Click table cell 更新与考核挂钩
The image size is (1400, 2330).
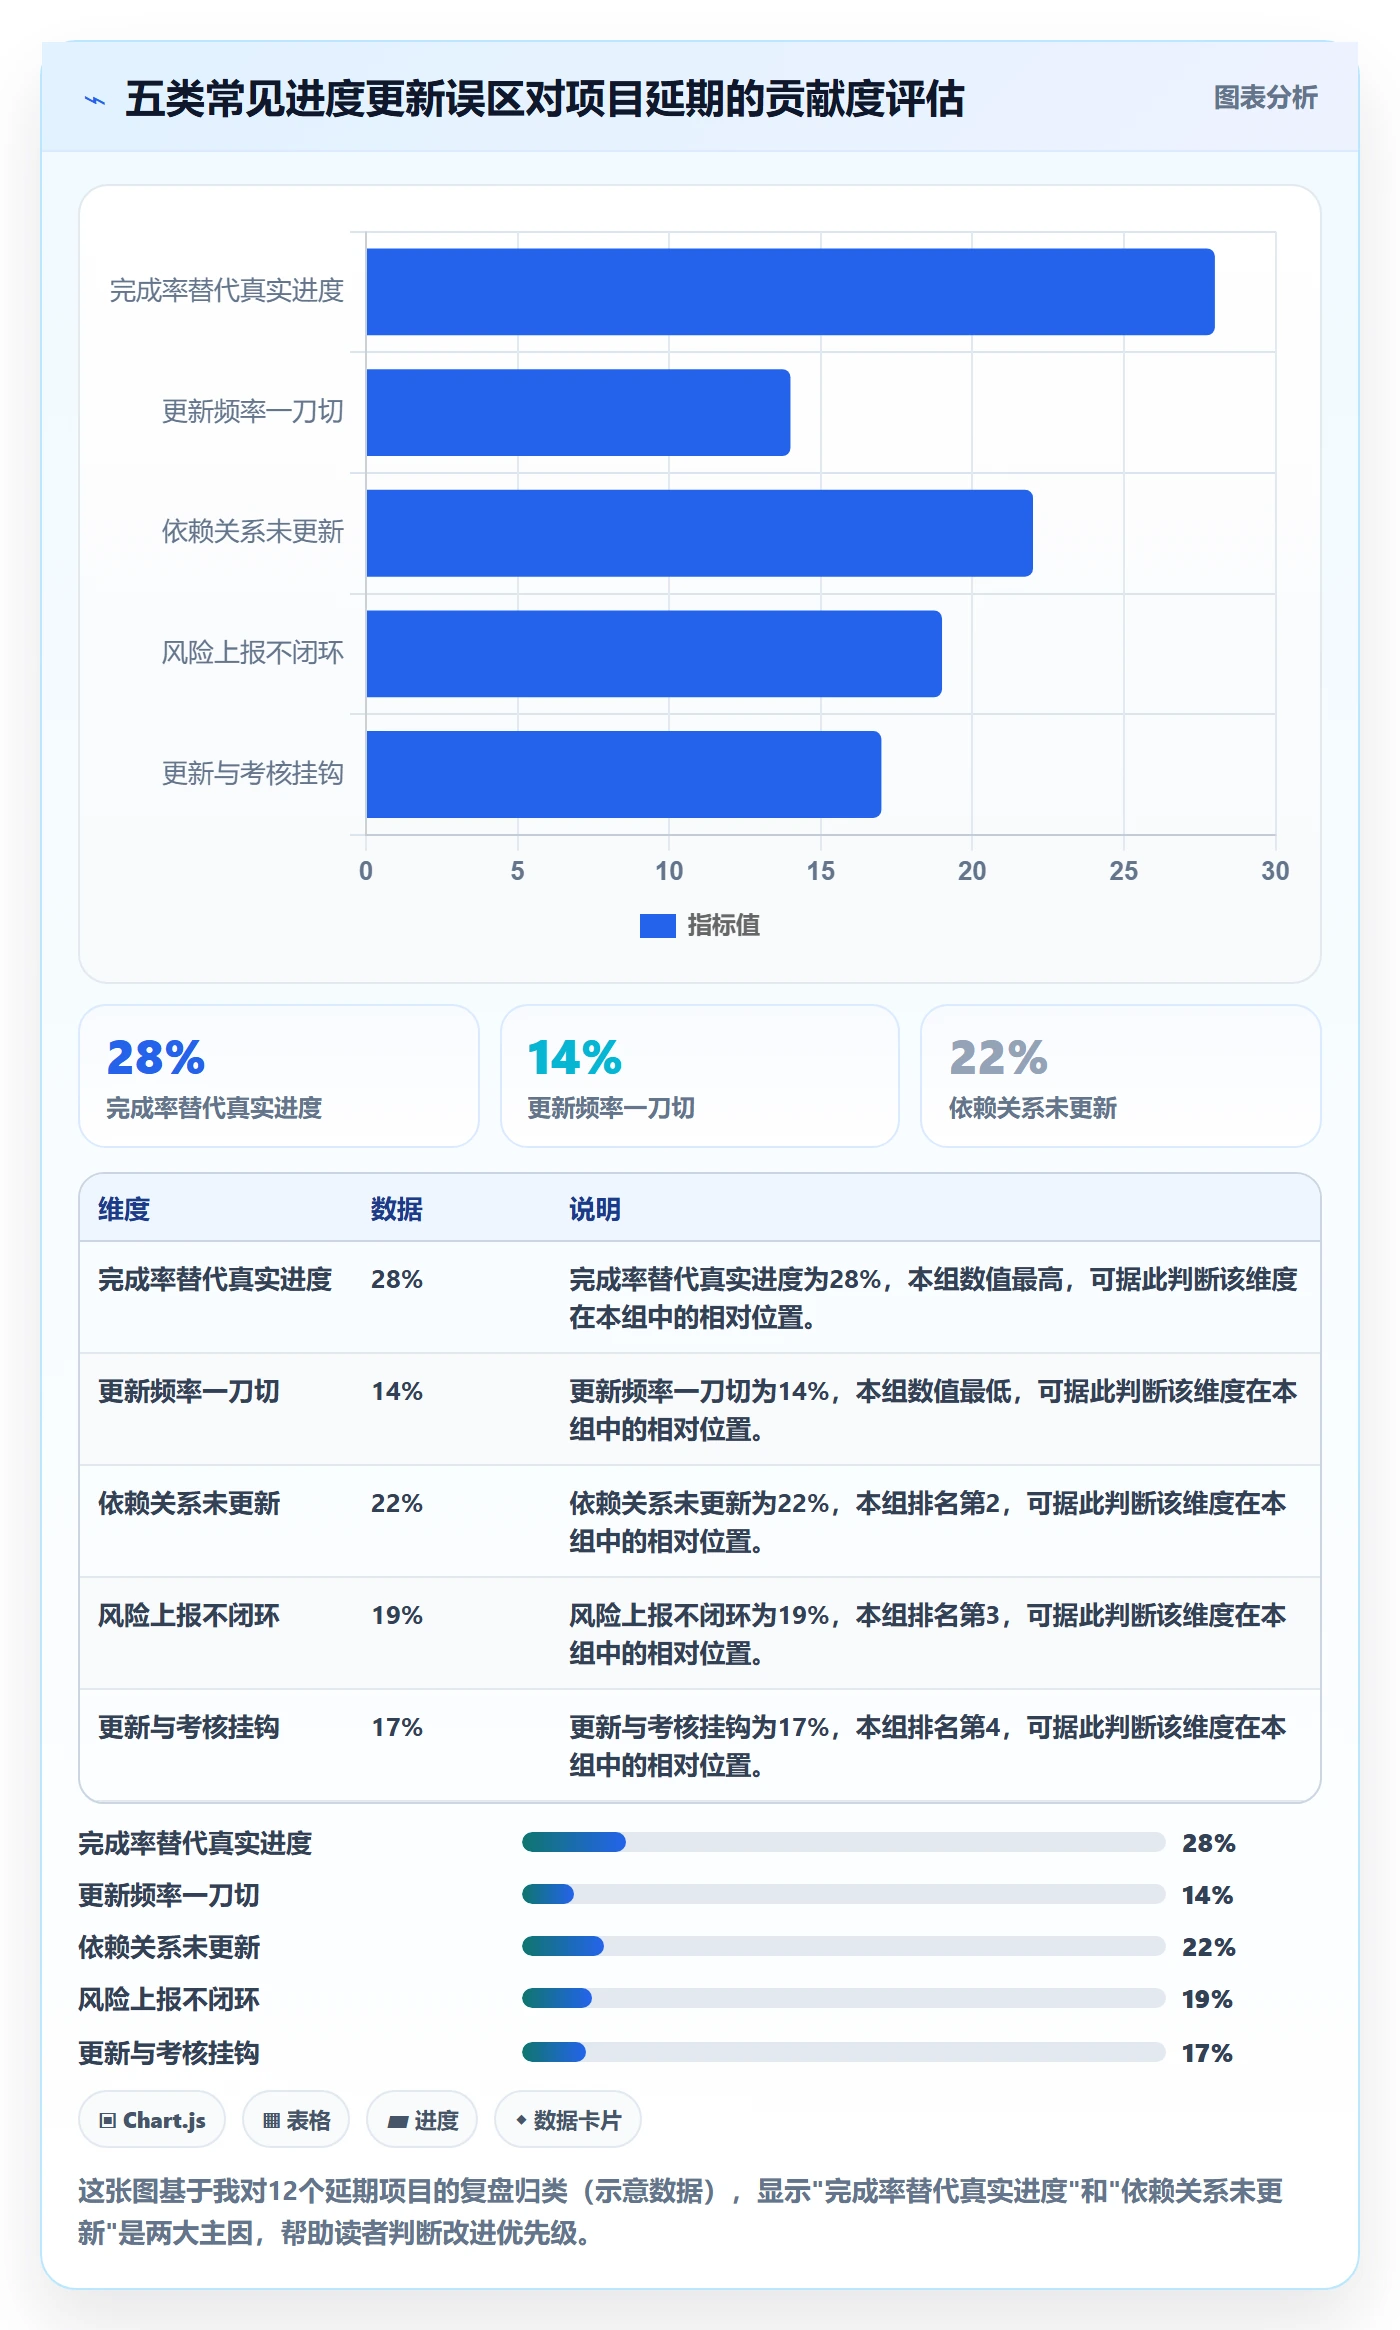pyautogui.click(x=189, y=1727)
